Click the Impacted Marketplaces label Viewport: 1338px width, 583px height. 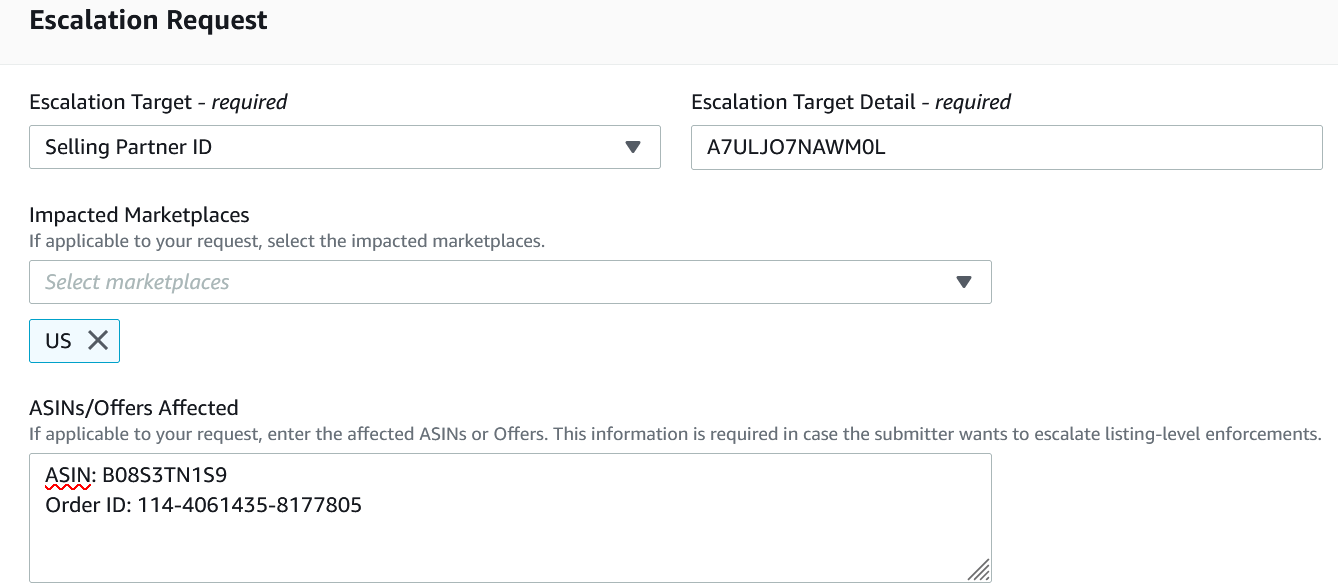[x=140, y=215]
